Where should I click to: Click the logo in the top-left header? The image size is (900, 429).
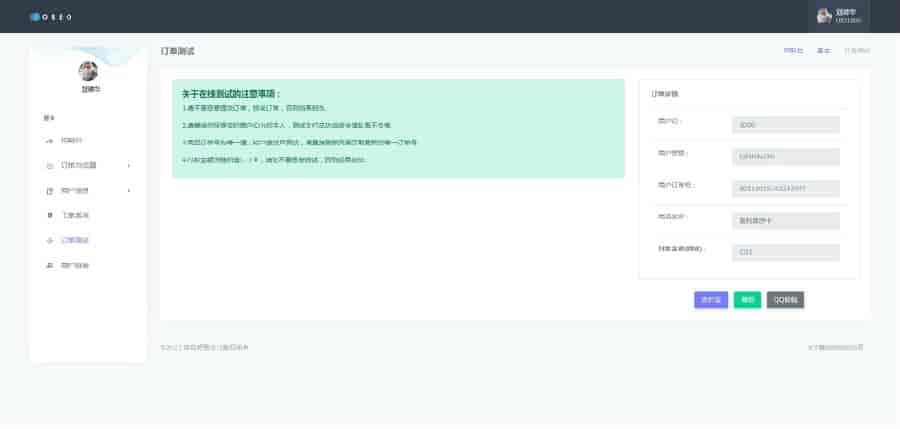tap(52, 17)
